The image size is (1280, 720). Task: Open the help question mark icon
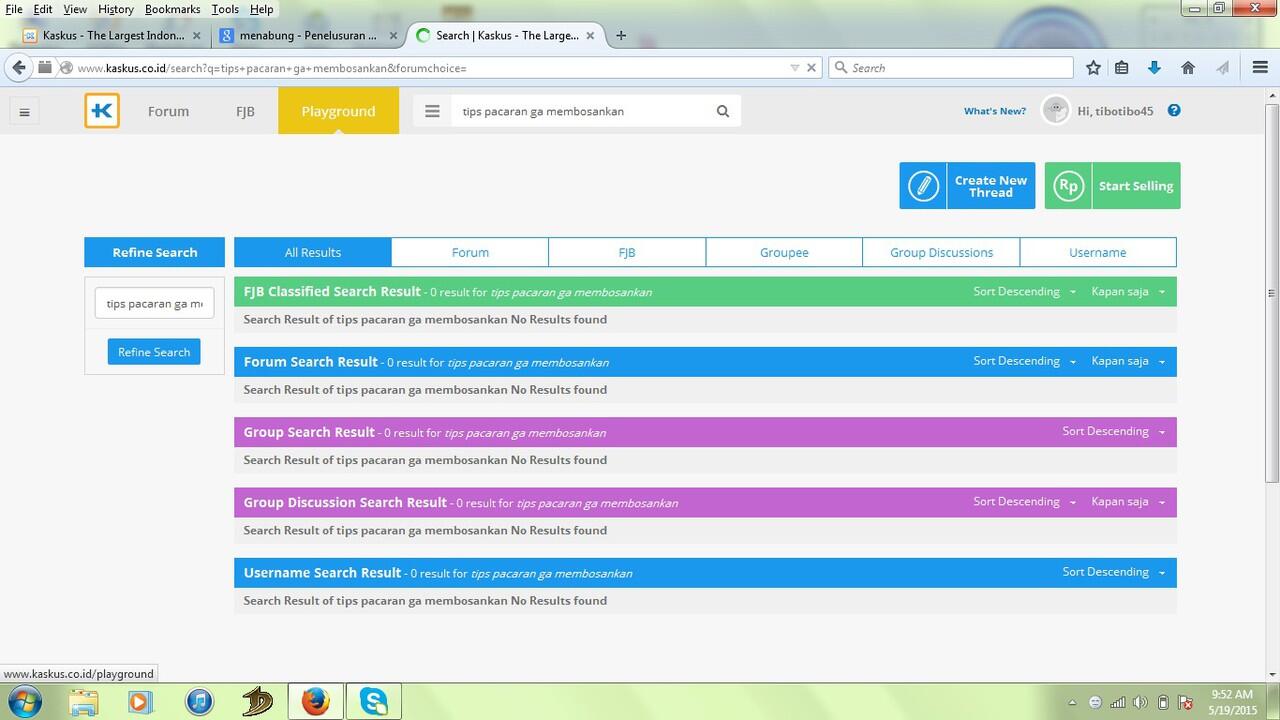coord(1174,110)
